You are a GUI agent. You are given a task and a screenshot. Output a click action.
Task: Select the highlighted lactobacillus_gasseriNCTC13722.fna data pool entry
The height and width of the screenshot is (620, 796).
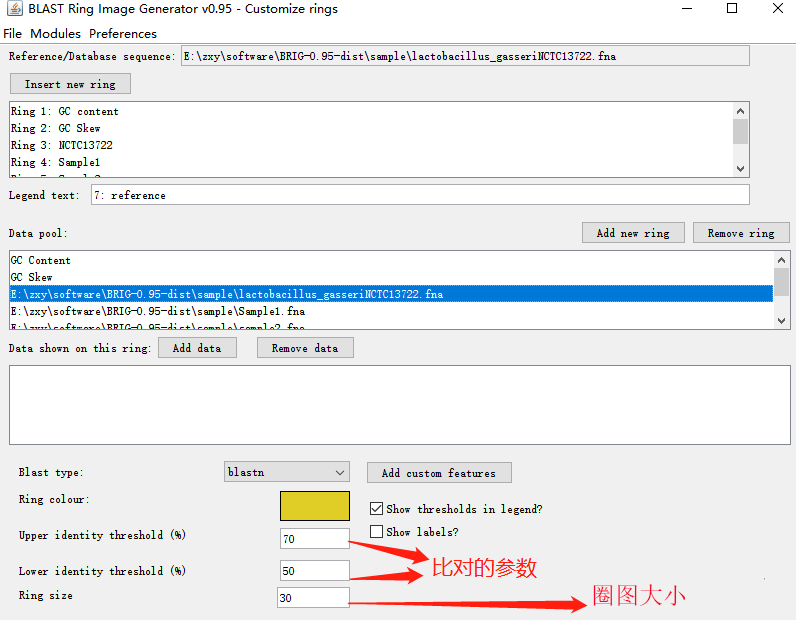[x=391, y=294]
